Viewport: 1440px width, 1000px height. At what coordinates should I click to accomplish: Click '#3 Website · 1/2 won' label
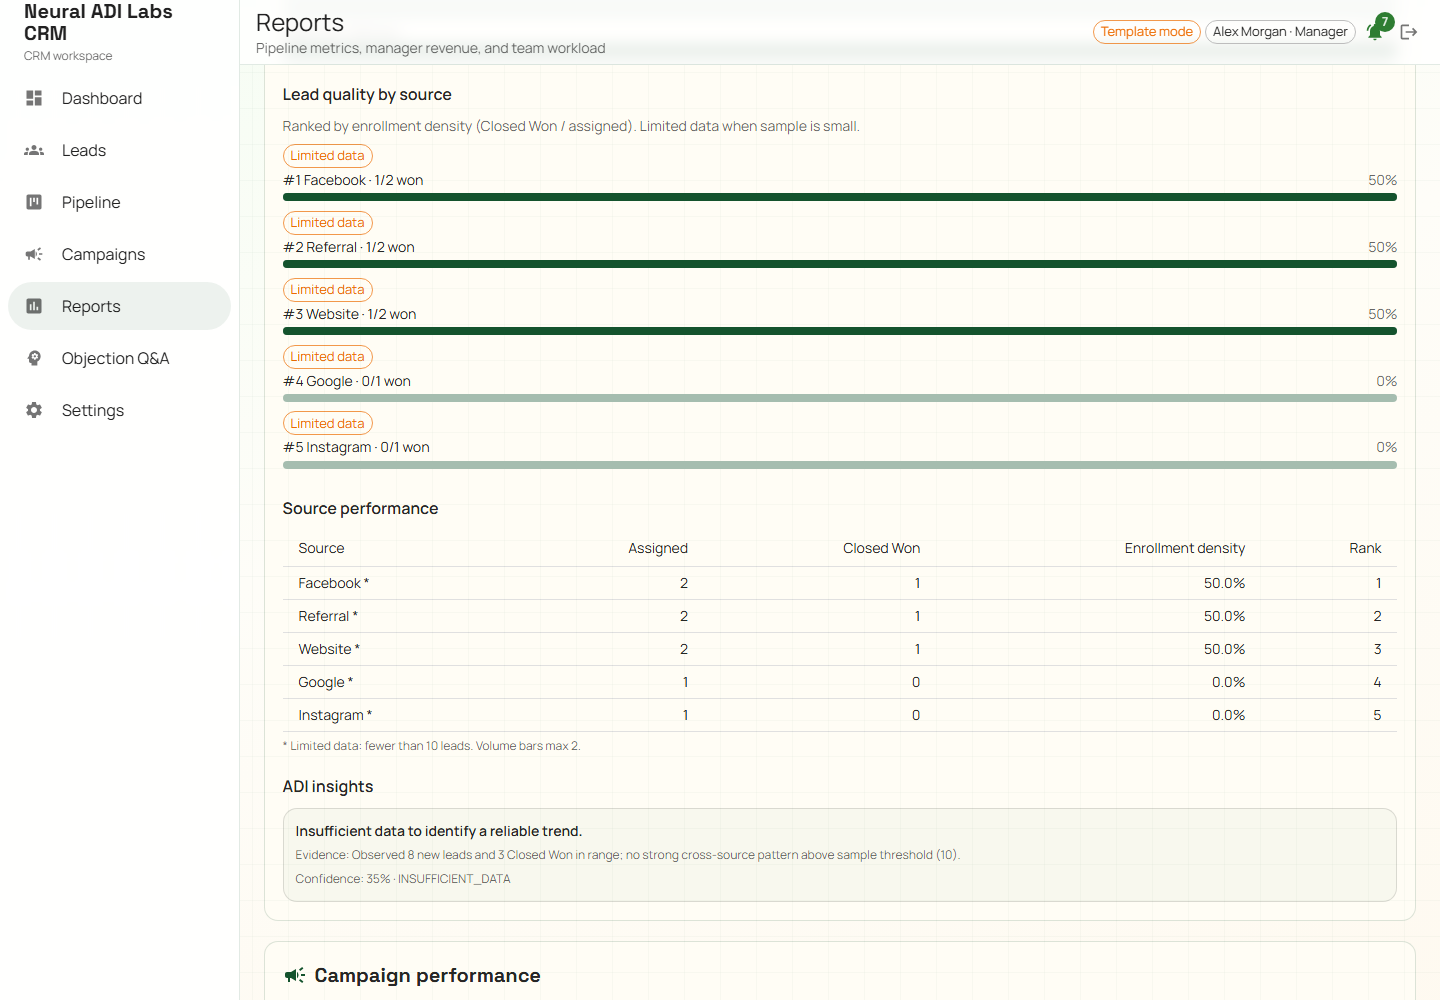[x=349, y=314]
